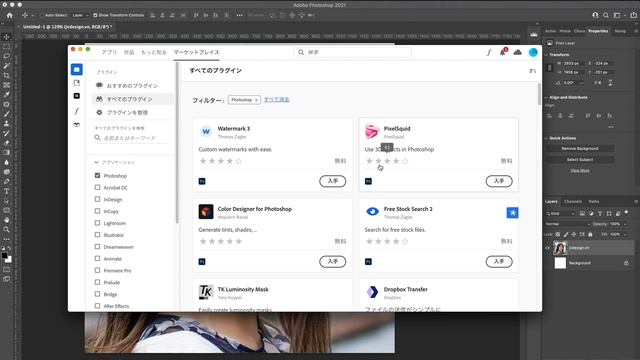640x360 pixels.
Task: Check the Acrobat DC filter checkbox
Action: pos(97,187)
